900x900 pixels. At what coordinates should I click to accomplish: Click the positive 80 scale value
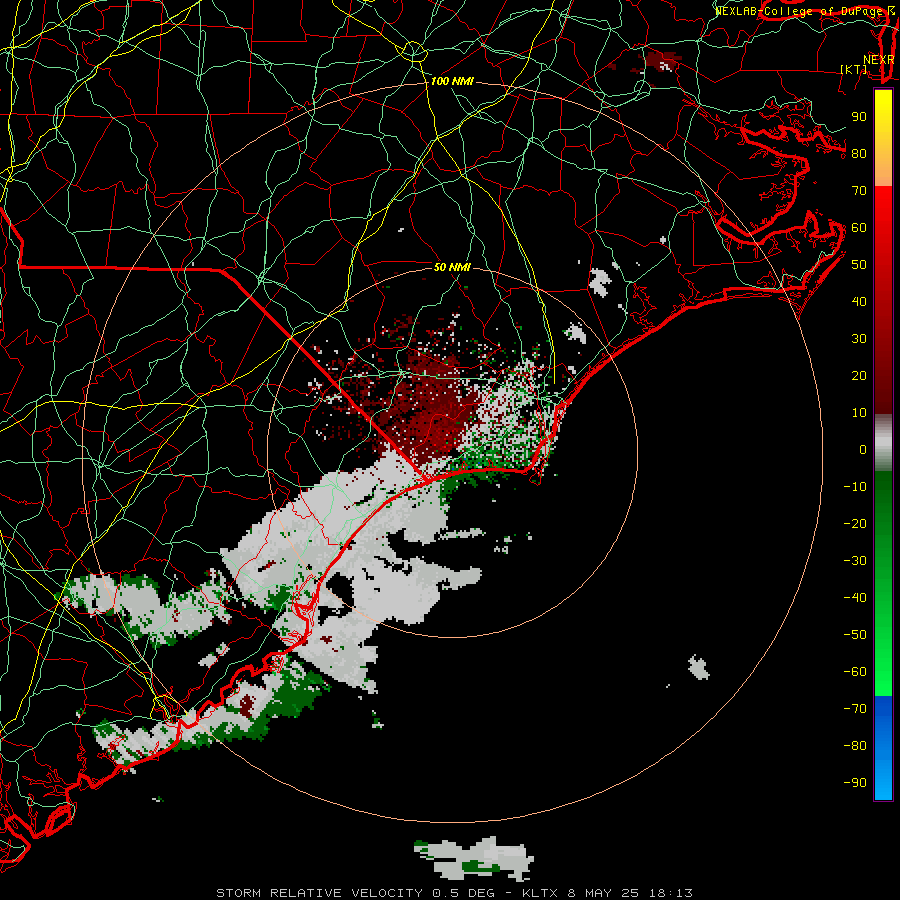click(859, 153)
